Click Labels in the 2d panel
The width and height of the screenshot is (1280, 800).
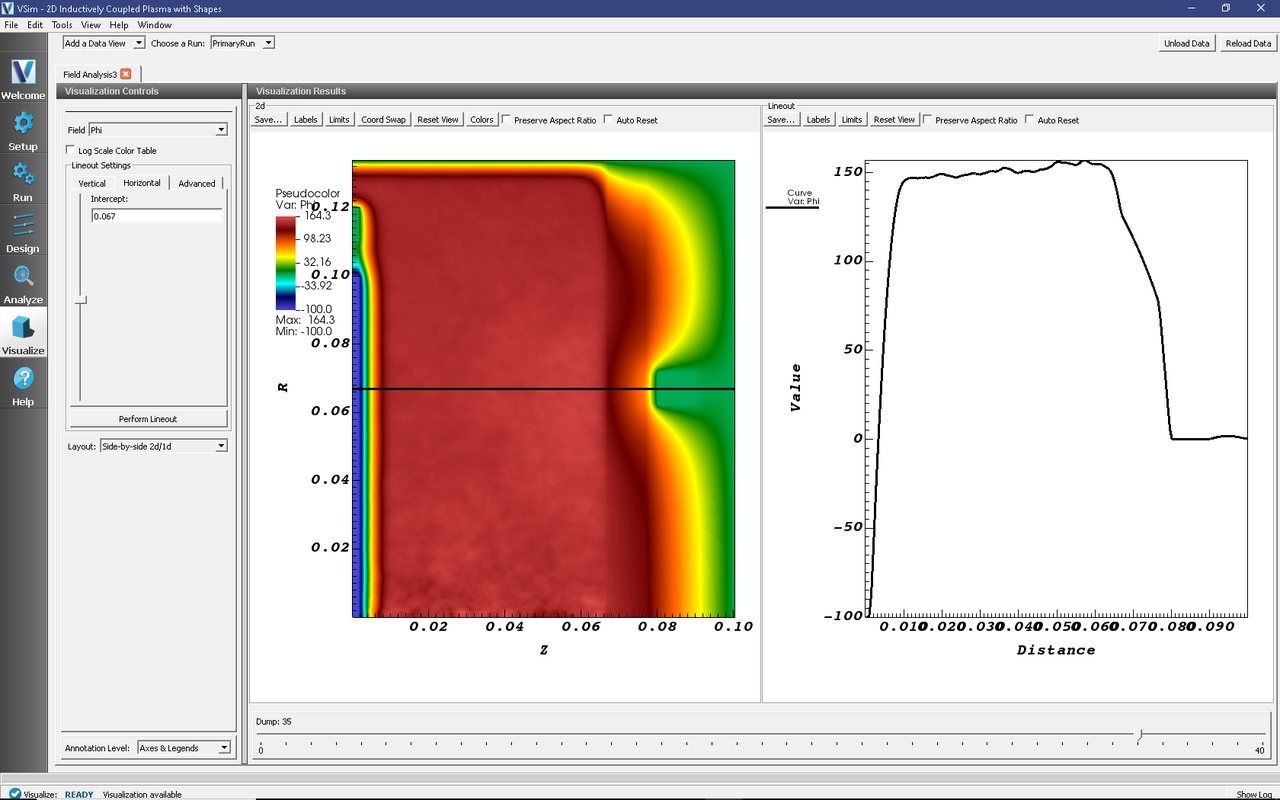coord(306,120)
